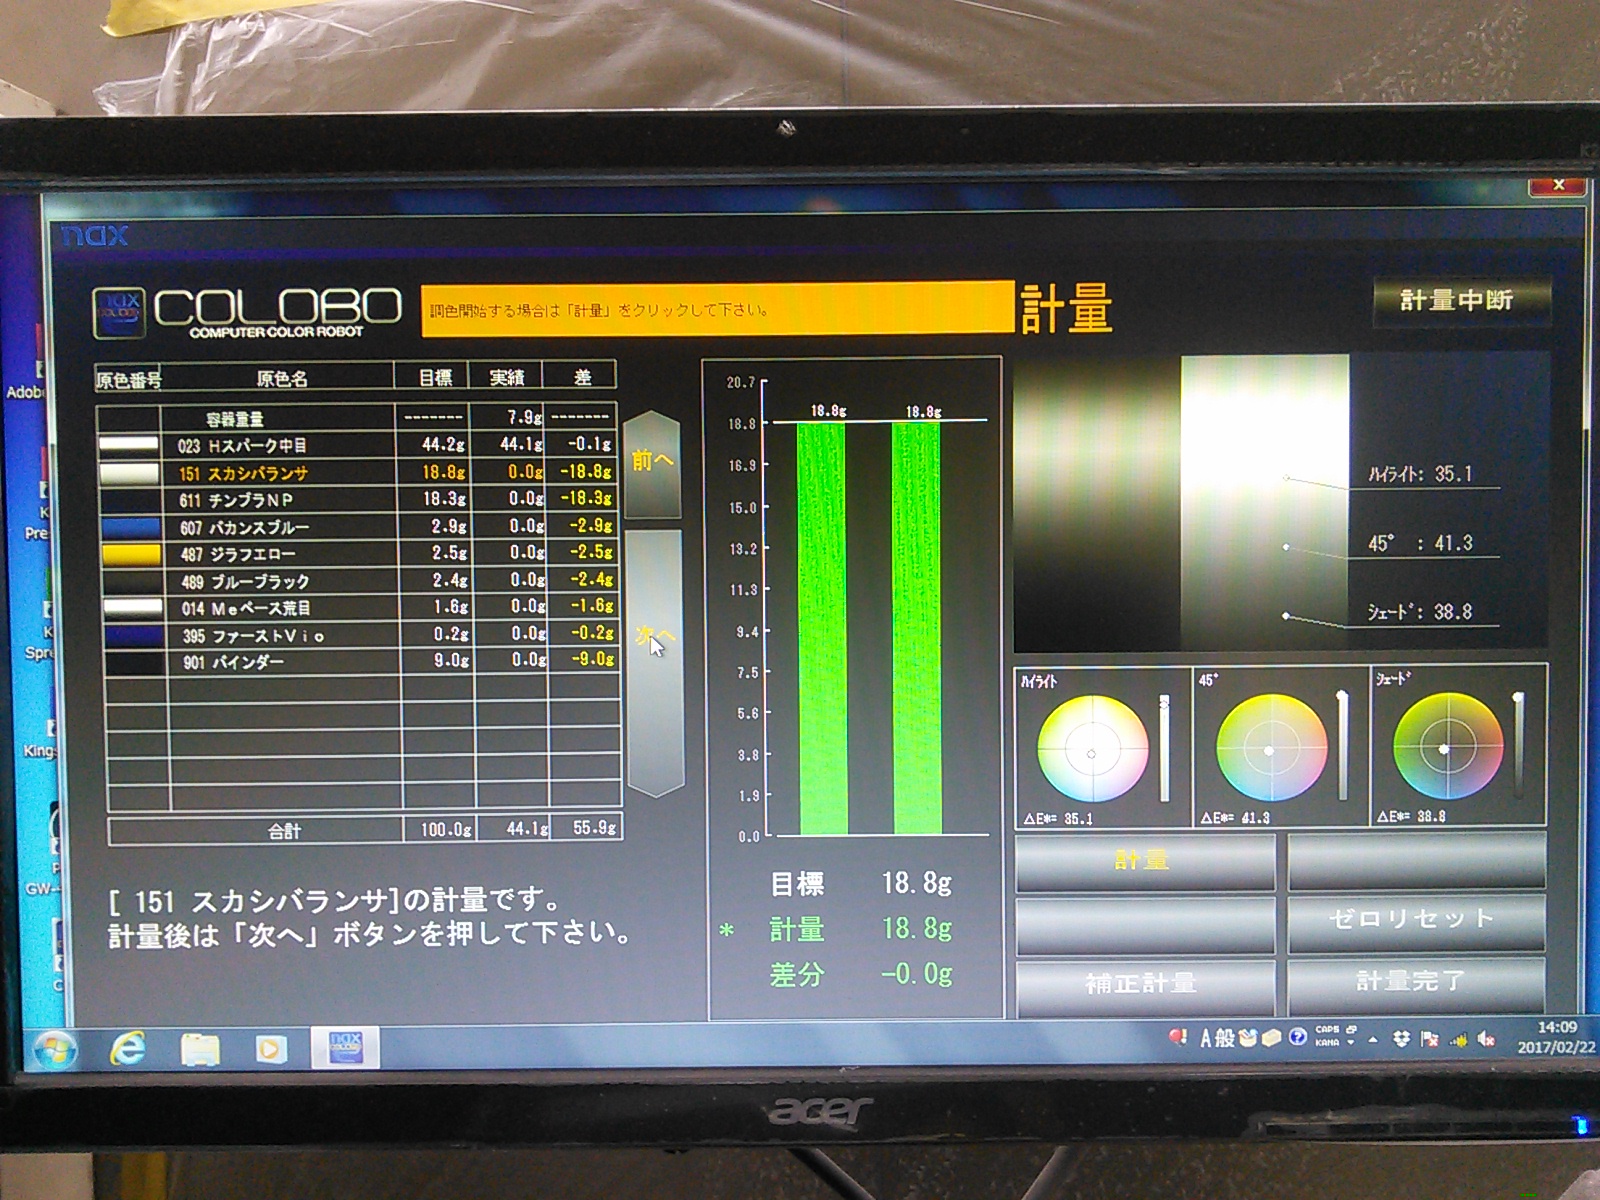1600x1200 pixels.
Task: Click the 実績 column header
Action: click(x=507, y=377)
